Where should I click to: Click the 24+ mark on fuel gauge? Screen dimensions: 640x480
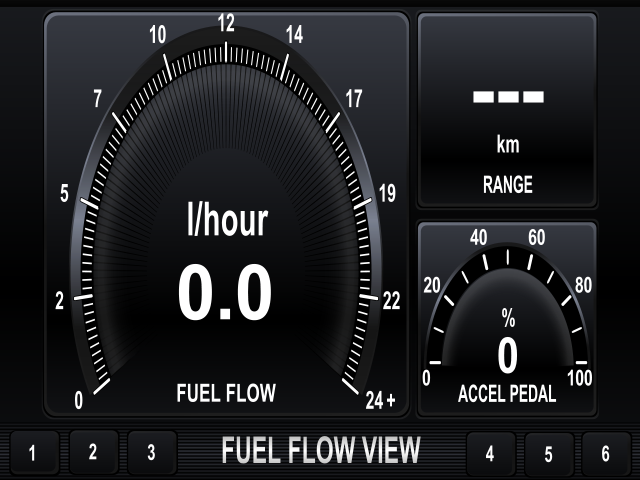(x=380, y=400)
